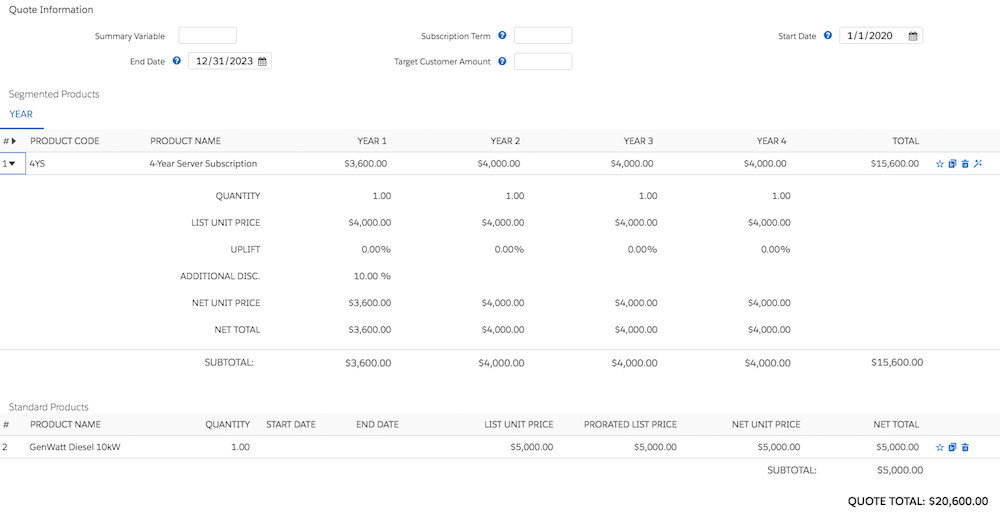Star the GenWatt Diesel 10kW line
The image size is (1000, 512).
939,448
